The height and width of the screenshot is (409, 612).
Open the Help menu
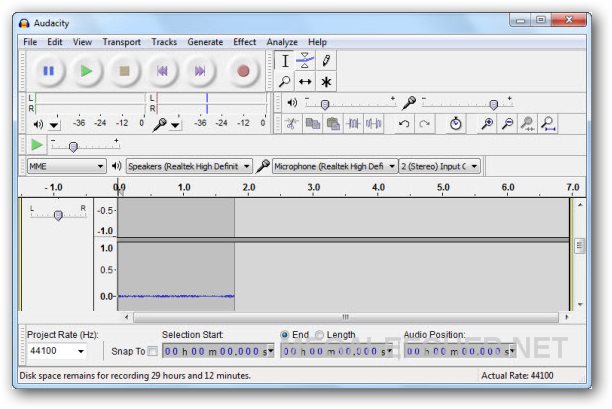coord(317,42)
